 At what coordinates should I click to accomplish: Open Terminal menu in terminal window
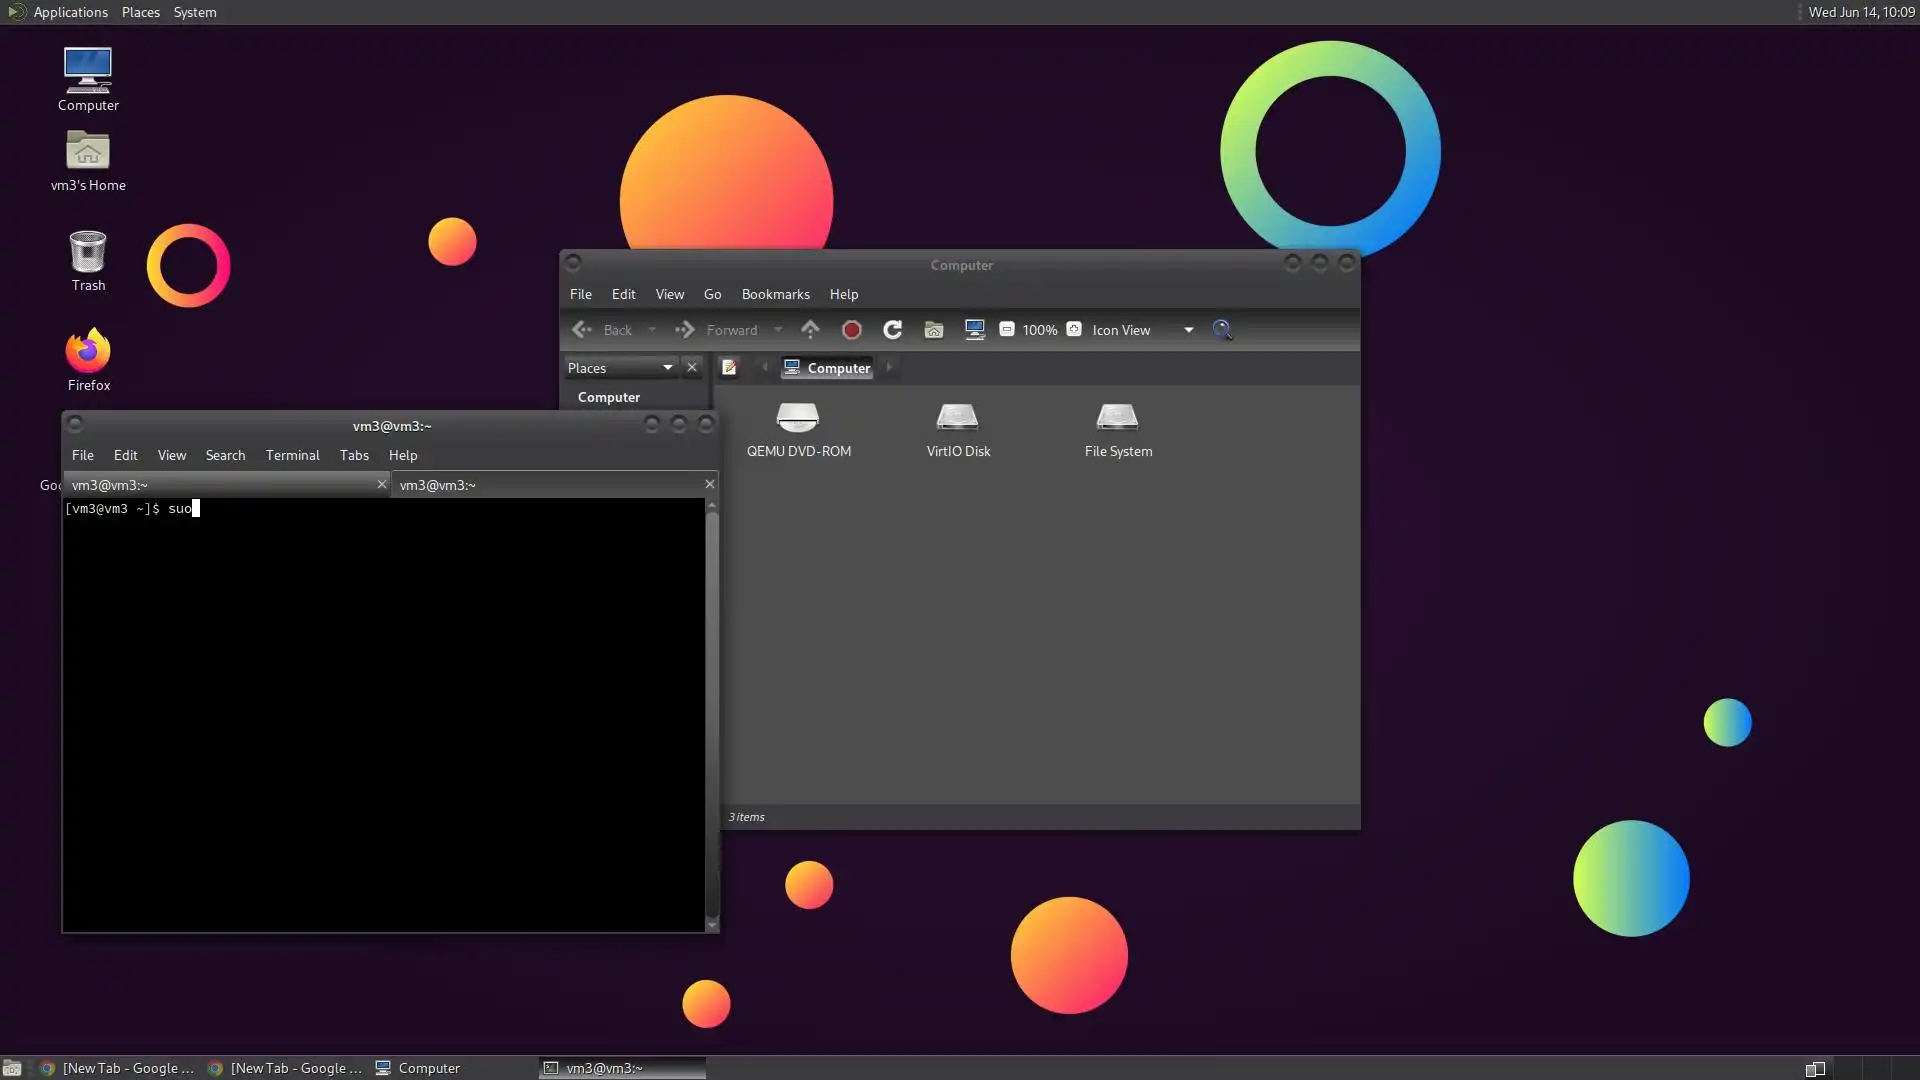[292, 455]
